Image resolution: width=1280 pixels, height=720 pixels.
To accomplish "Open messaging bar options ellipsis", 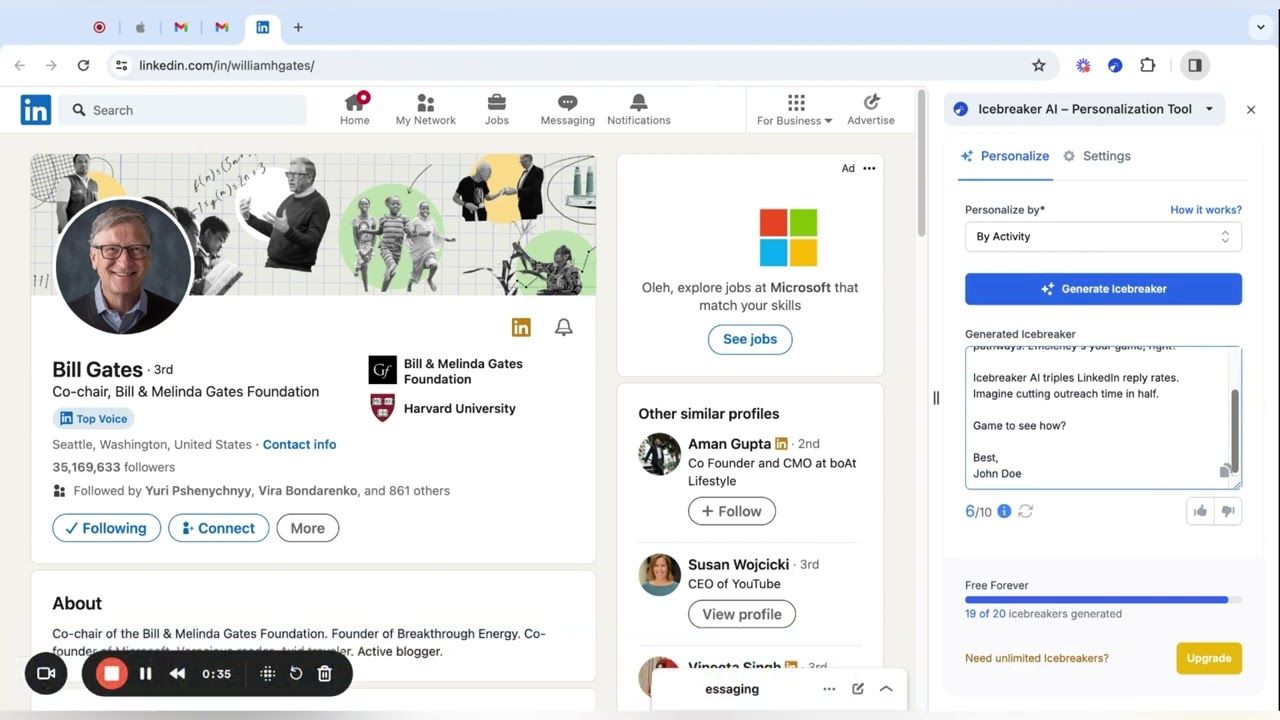I will pyautogui.click(x=829, y=689).
